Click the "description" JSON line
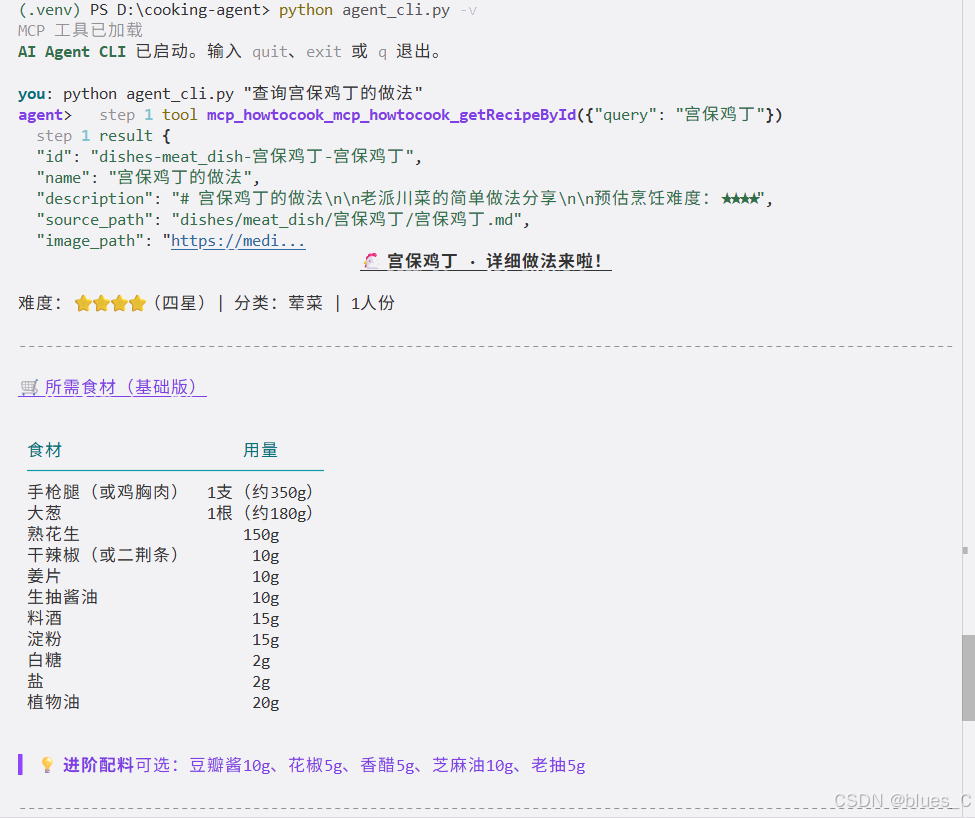The width and height of the screenshot is (975, 818). pos(405,199)
